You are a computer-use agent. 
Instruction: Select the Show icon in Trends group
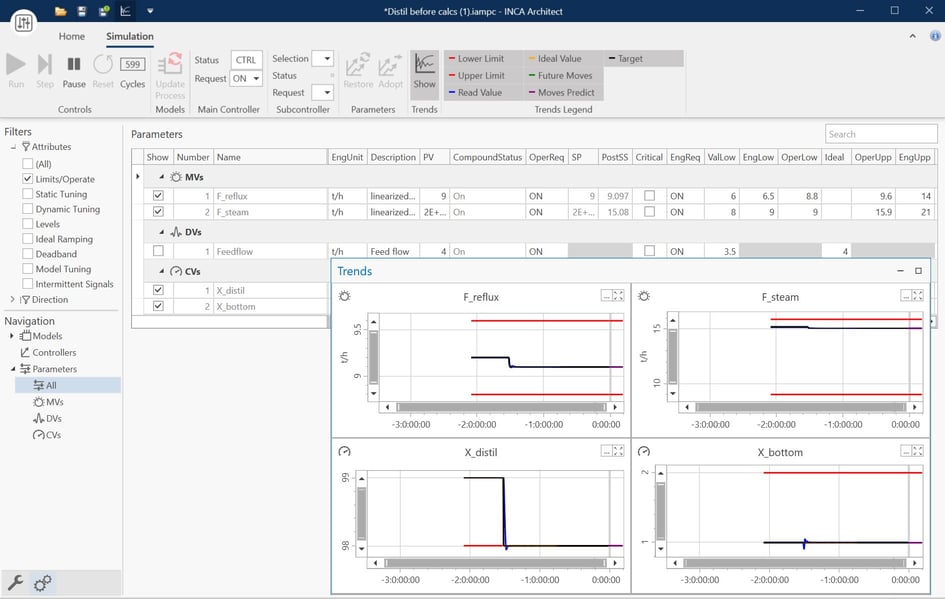click(x=424, y=72)
